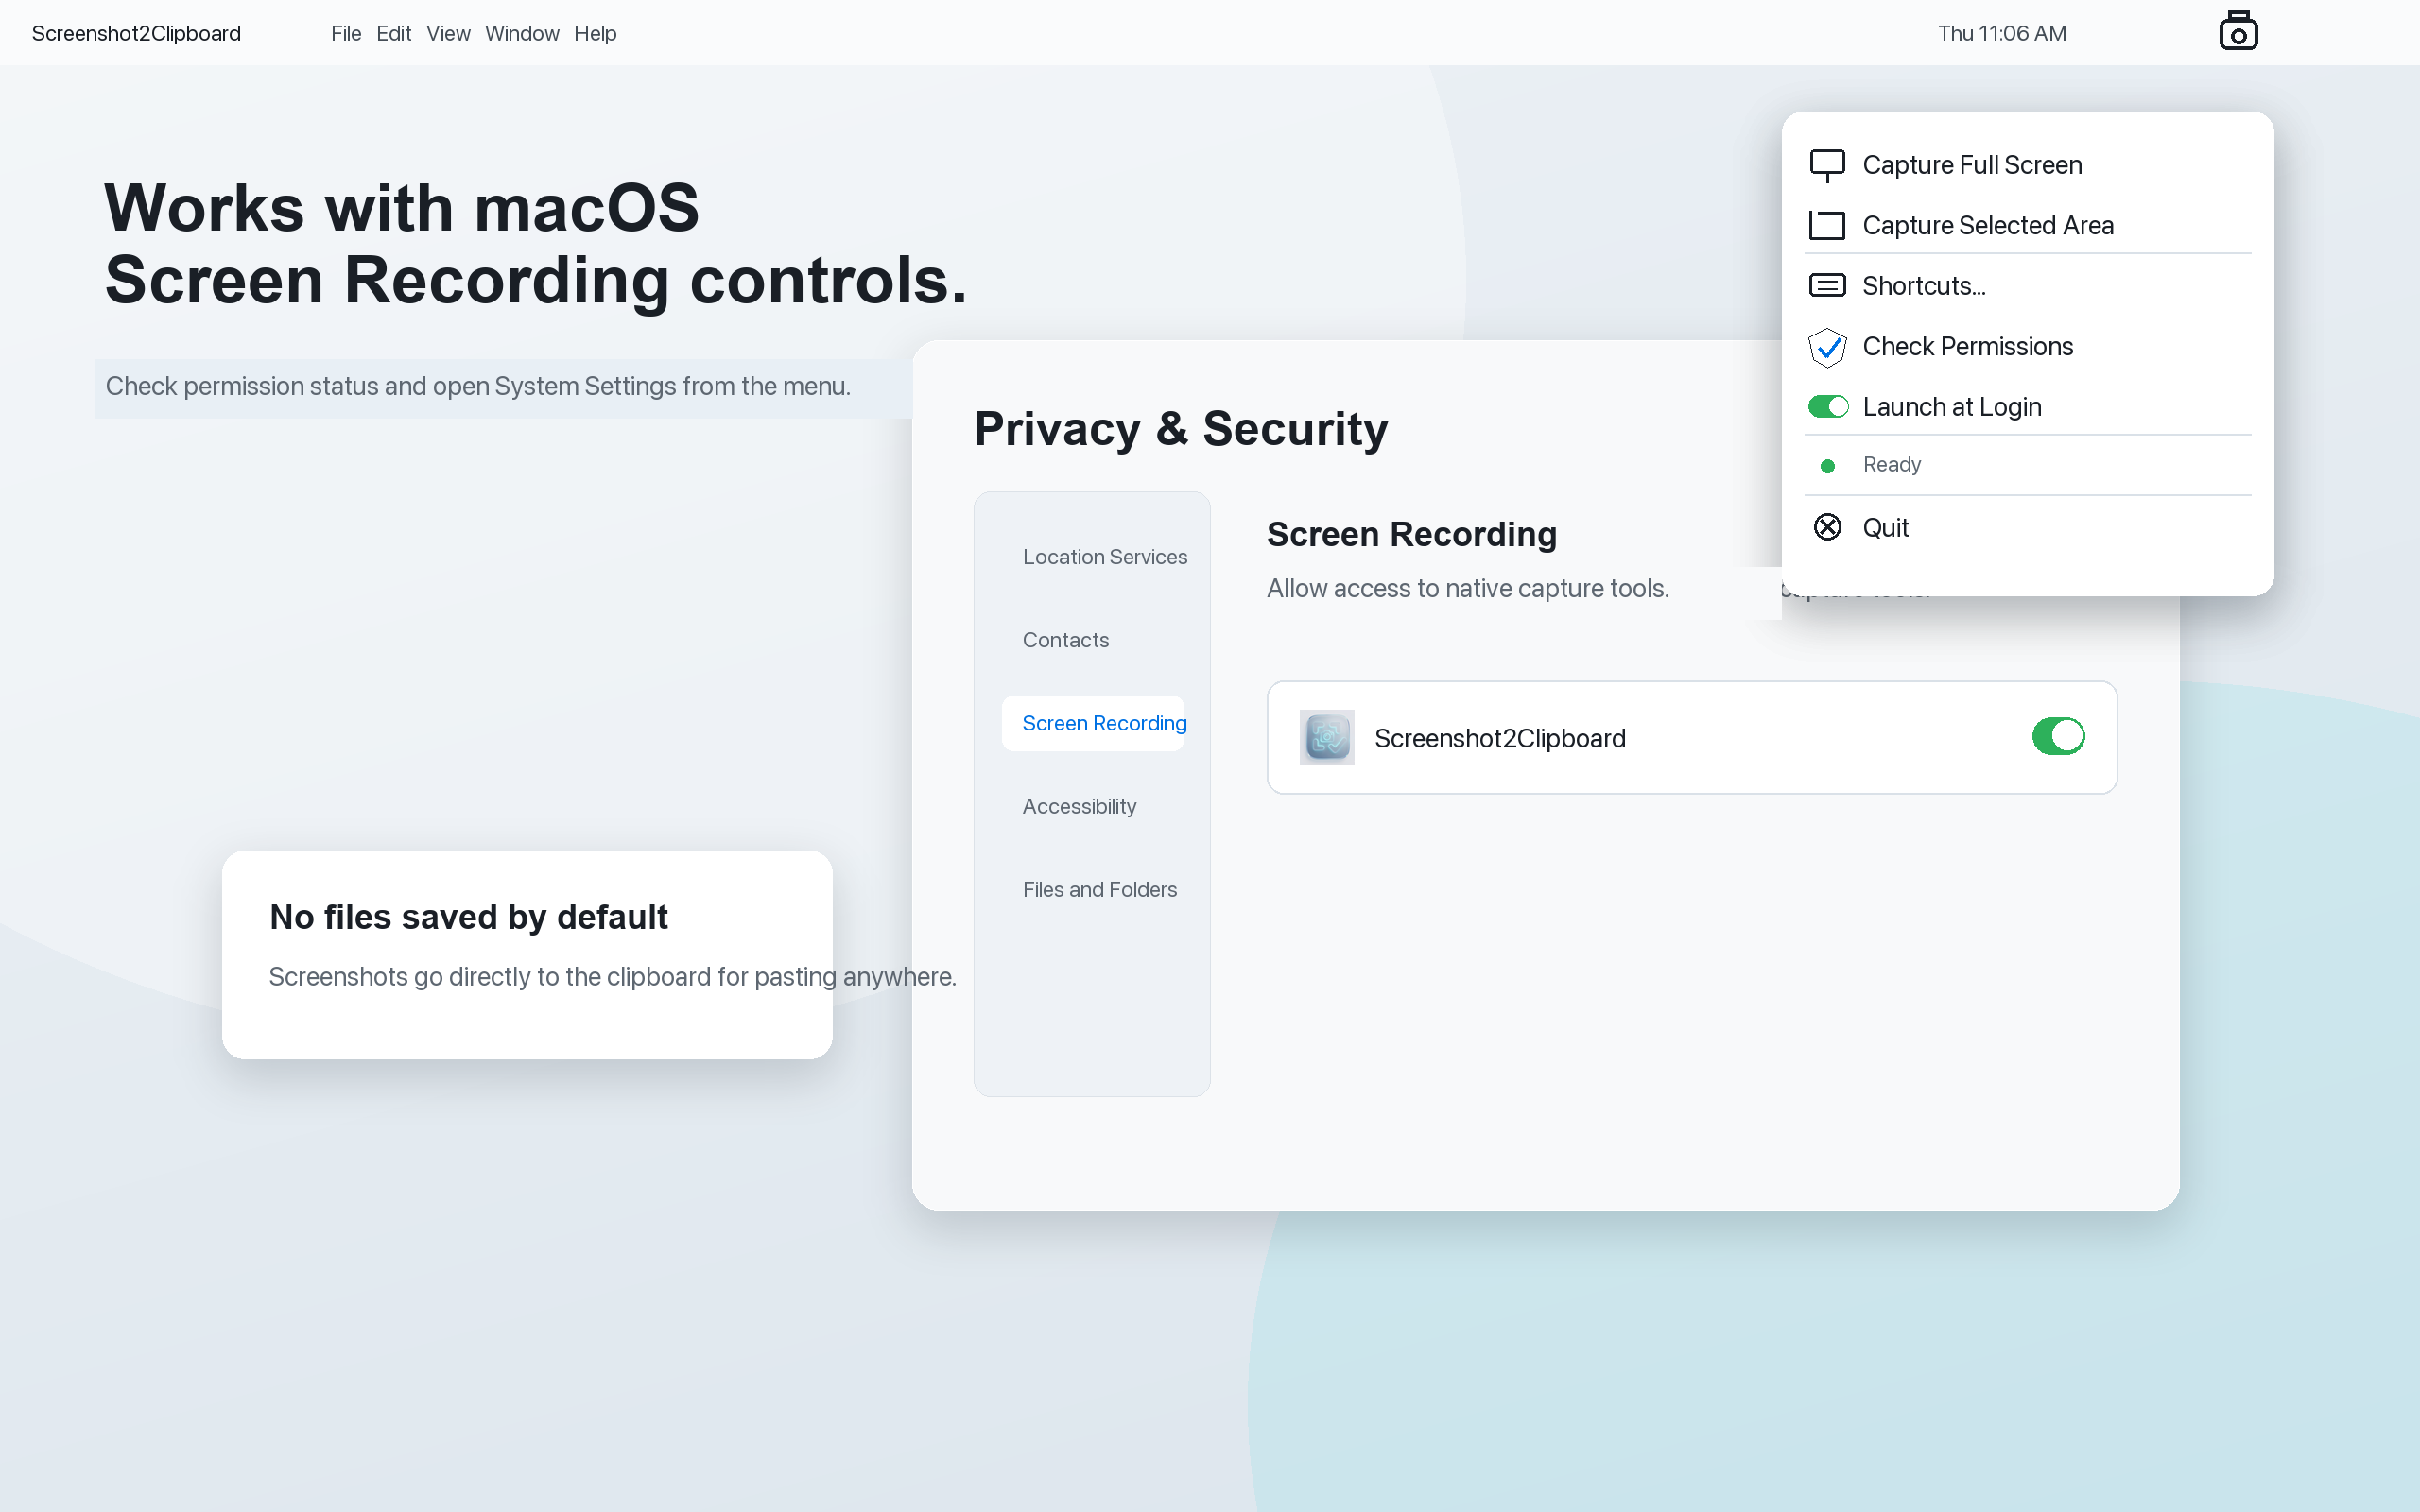Select Screen Recording in the privacy sidebar
The width and height of the screenshot is (2420, 1512).
[1093, 723]
